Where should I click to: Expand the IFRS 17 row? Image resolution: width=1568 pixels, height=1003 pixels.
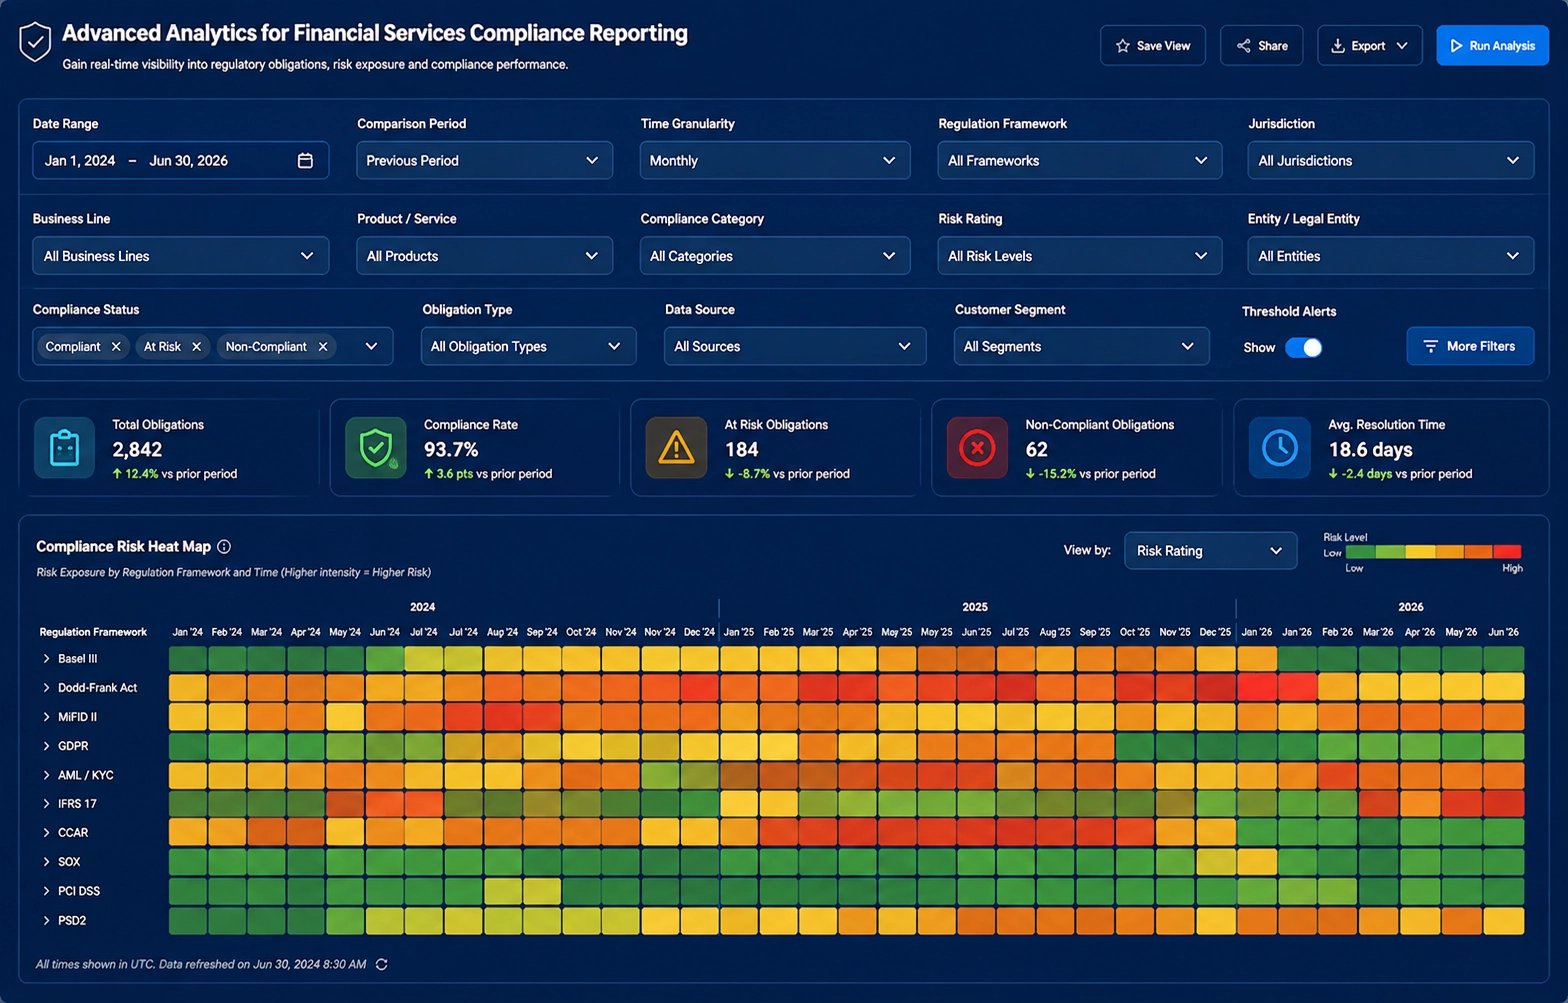47,804
